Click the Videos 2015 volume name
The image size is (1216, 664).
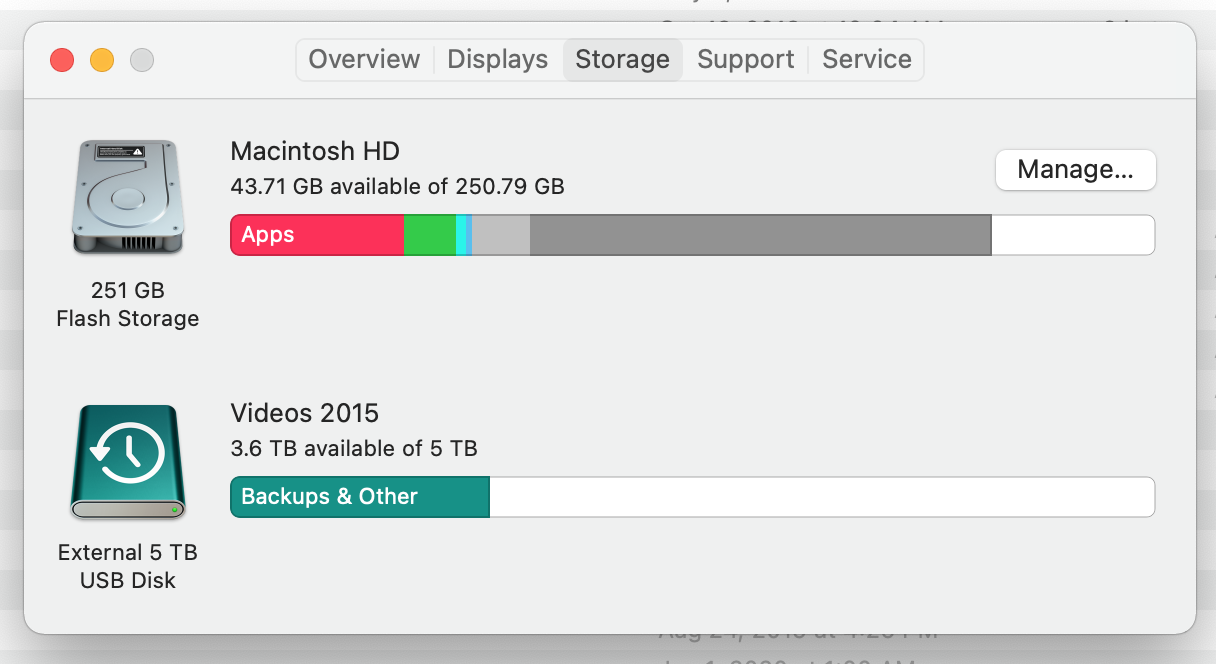tap(305, 413)
